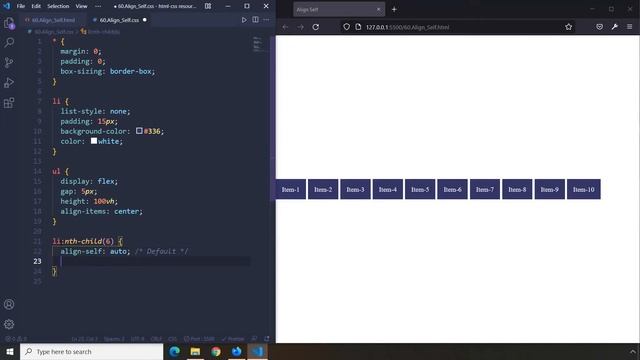Click the unsaved dot on the CSS tab
The image size is (640, 360).
point(144,20)
